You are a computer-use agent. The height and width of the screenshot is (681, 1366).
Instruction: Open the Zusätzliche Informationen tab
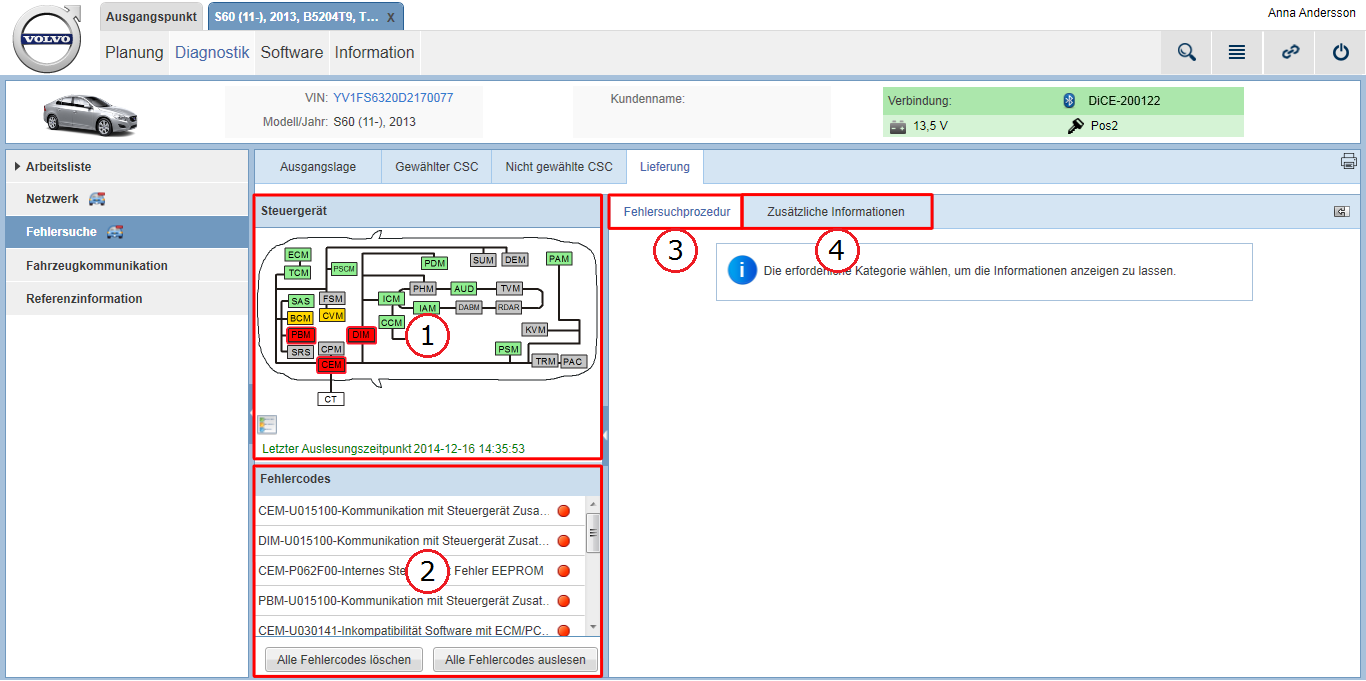[x=836, y=212]
